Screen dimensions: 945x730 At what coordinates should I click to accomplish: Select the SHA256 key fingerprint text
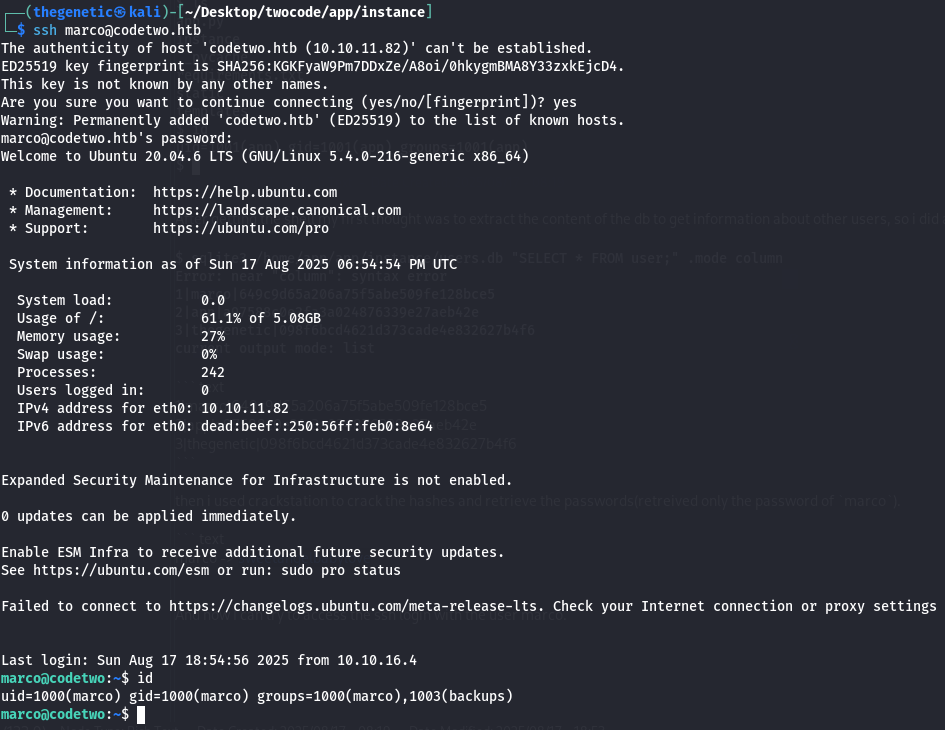pyautogui.click(x=420, y=66)
